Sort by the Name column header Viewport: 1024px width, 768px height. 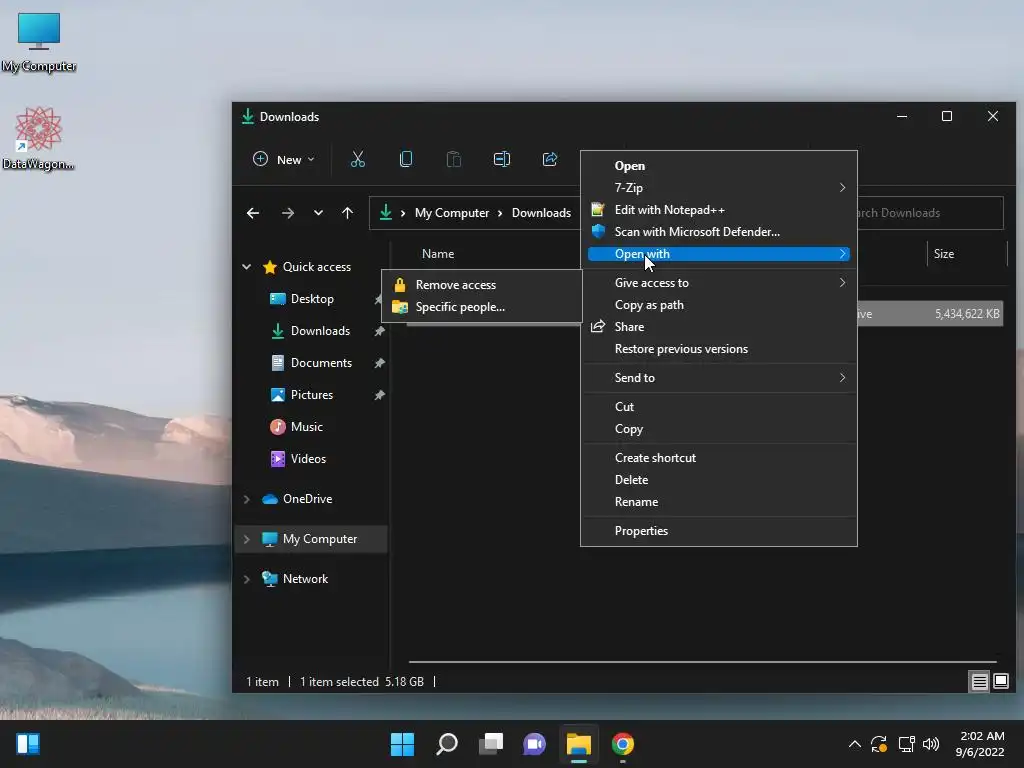[x=438, y=254]
